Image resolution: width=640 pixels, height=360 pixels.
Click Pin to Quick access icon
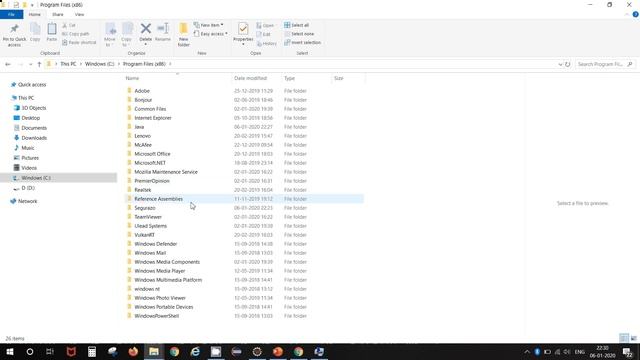14,35
